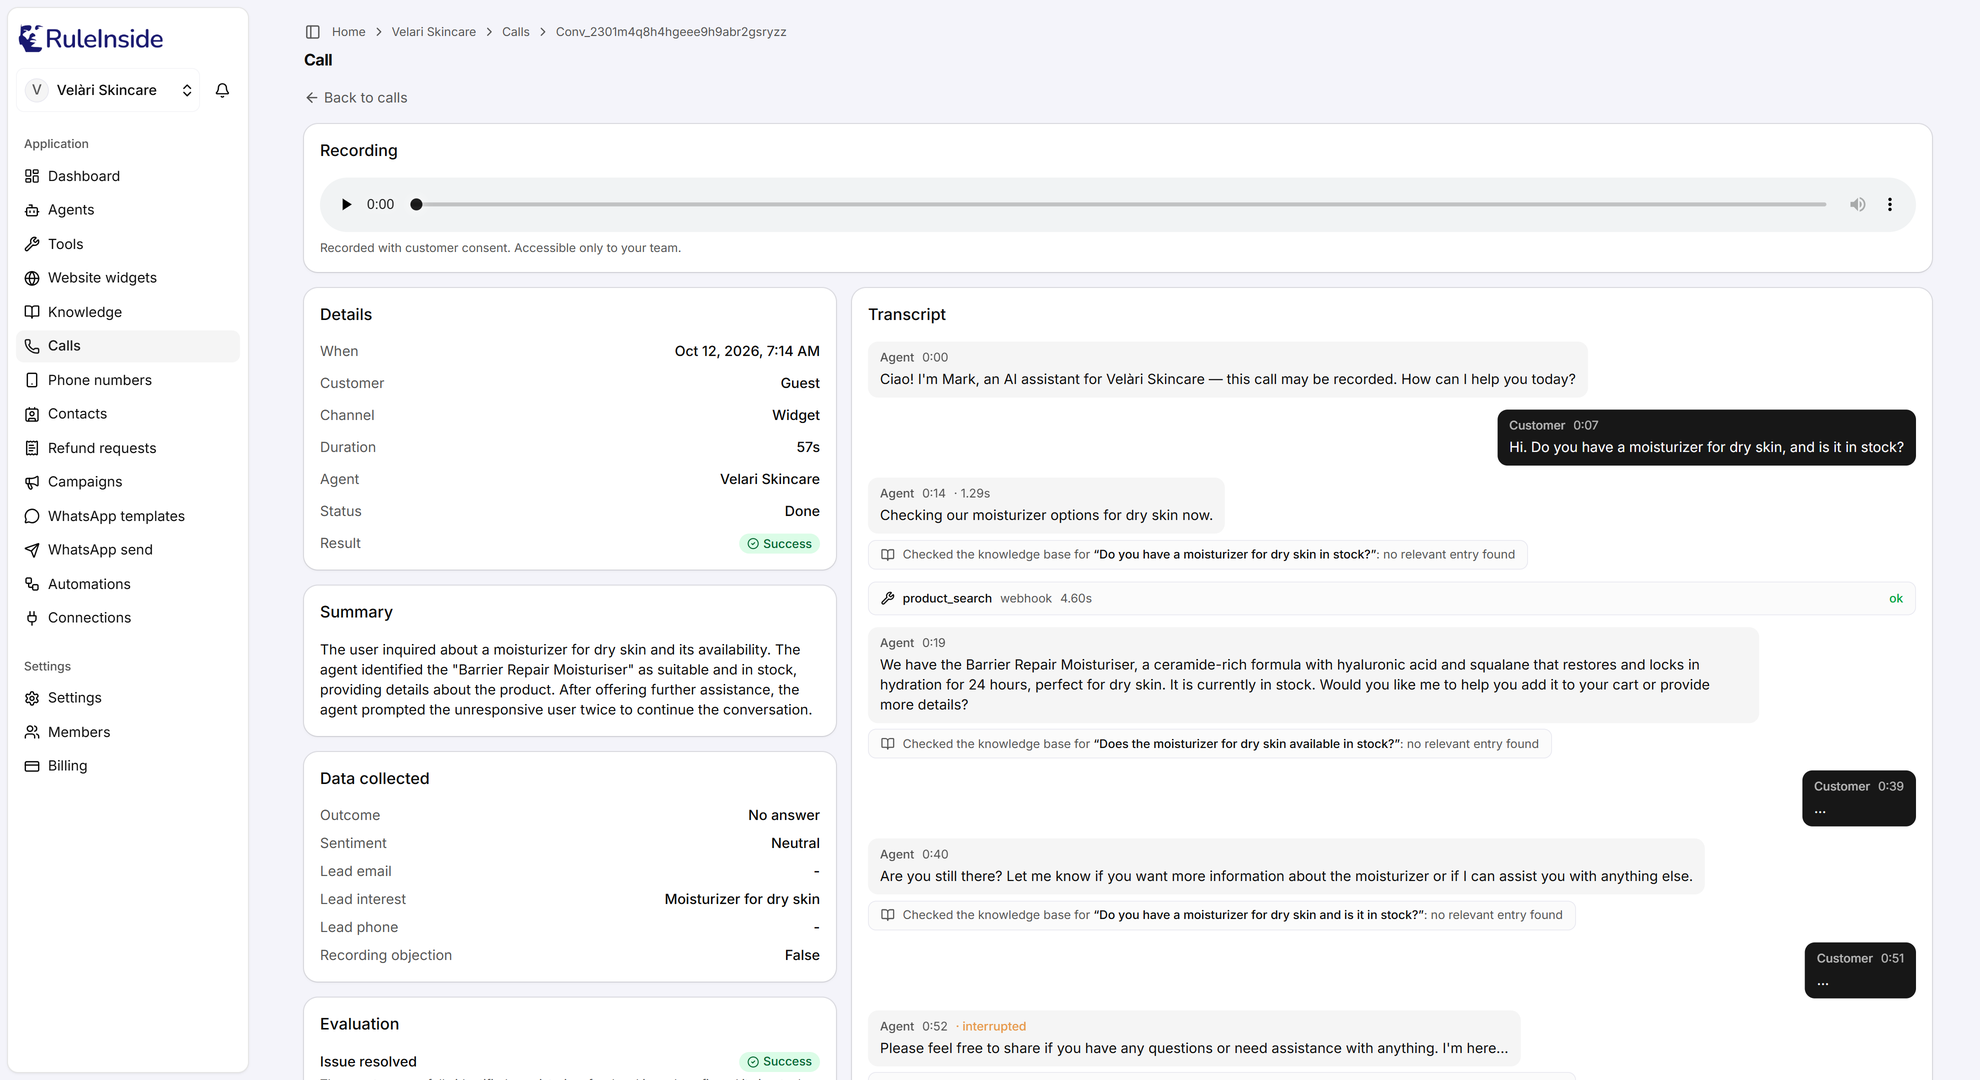The image size is (1980, 1080).
Task: Click Velari Skincare breadcrumb link
Action: tap(433, 32)
